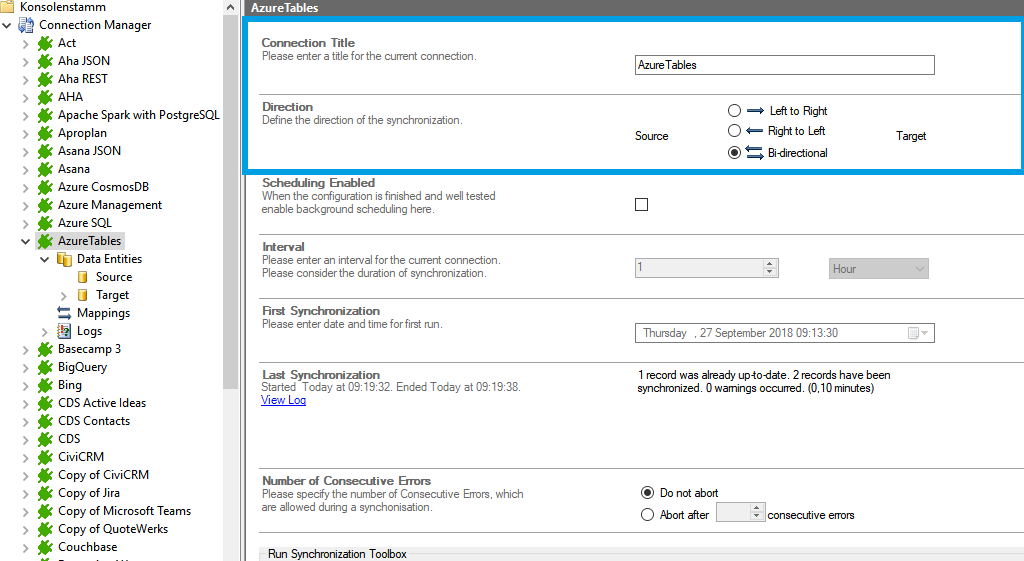The width and height of the screenshot is (1024, 561).
Task: Select Left to Right direction
Action: [735, 111]
